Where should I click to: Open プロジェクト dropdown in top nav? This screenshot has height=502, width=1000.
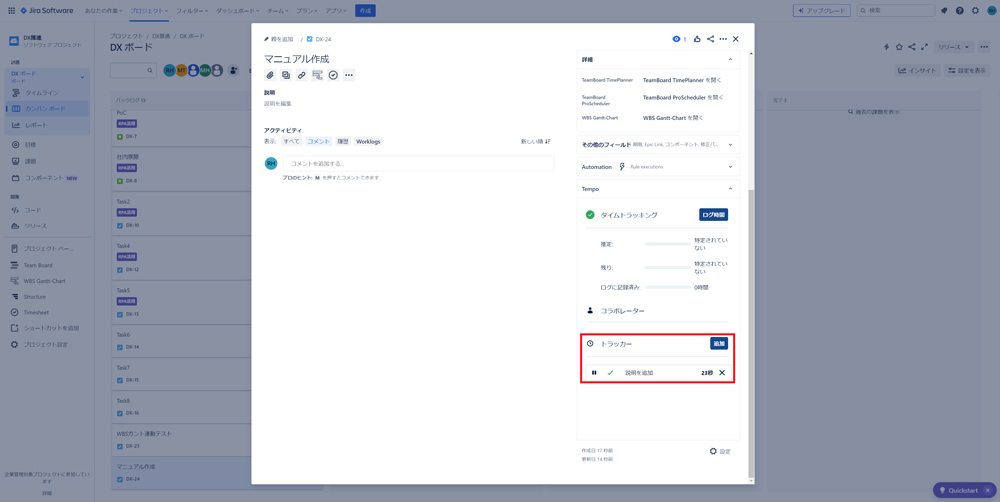tap(149, 11)
